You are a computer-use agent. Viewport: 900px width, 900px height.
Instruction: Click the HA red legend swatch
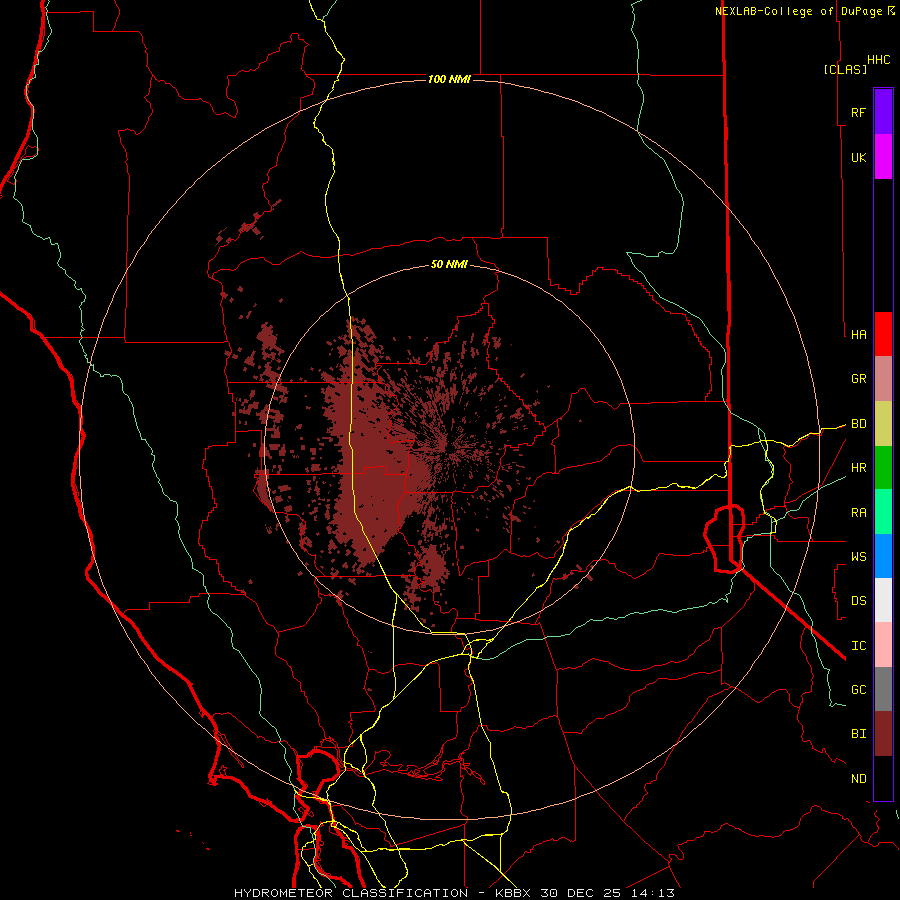point(883,334)
